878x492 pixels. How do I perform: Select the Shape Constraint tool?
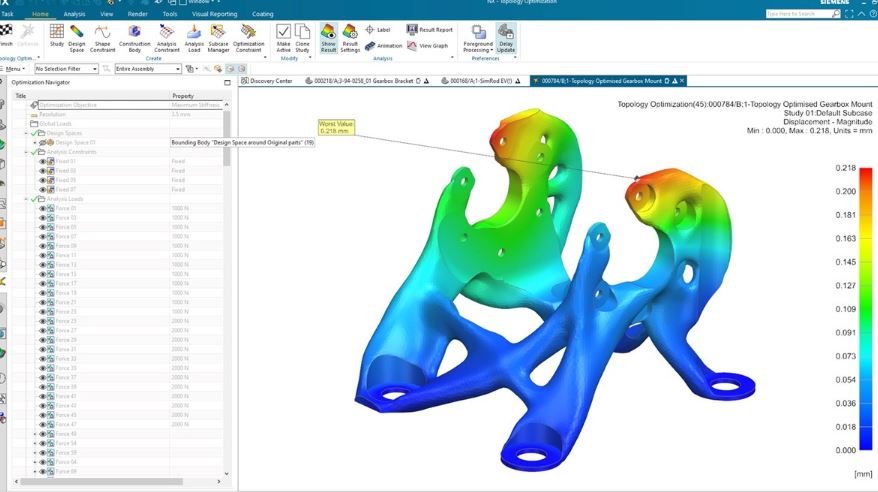[102, 37]
